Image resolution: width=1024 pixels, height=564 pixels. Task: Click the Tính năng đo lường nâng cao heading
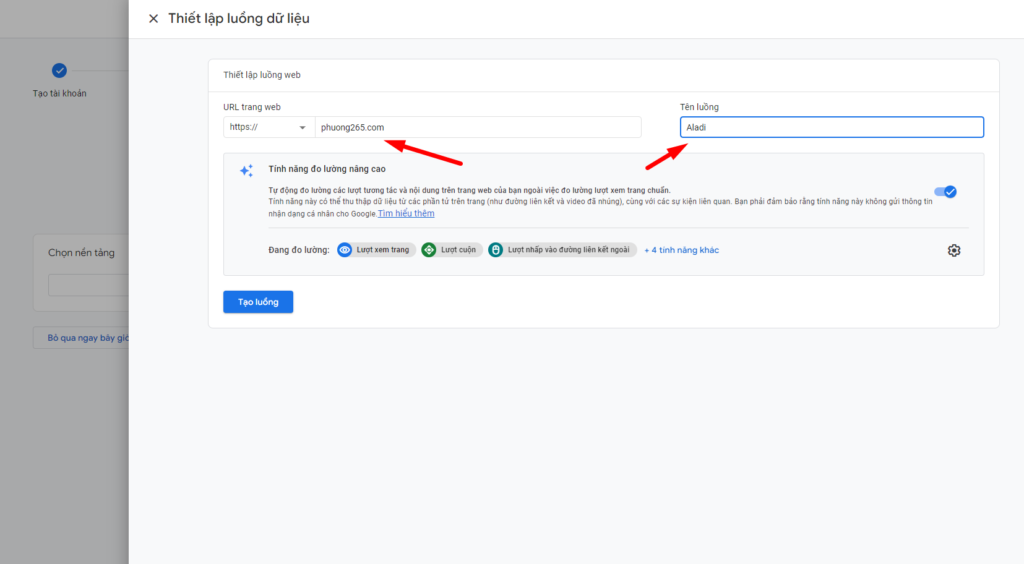point(327,169)
